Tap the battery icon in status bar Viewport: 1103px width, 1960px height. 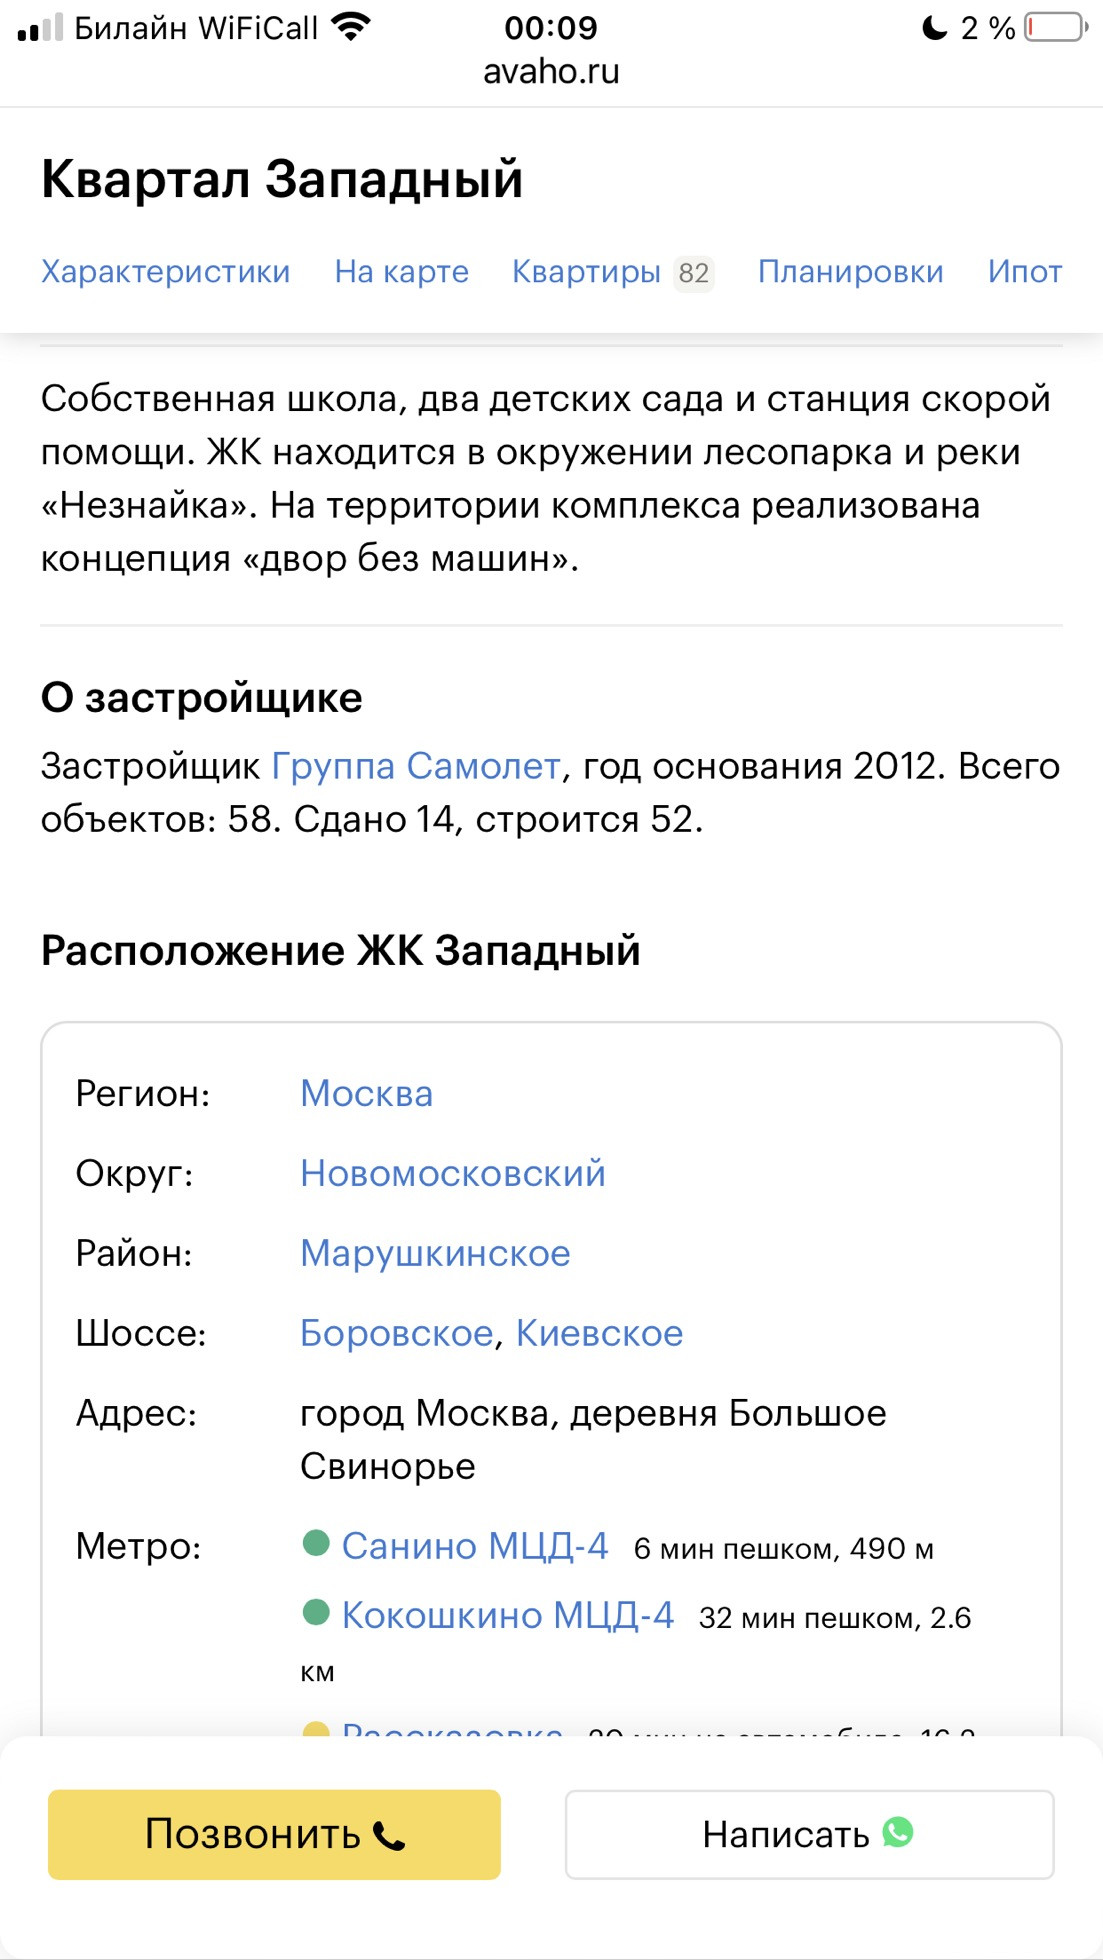click(x=1056, y=27)
